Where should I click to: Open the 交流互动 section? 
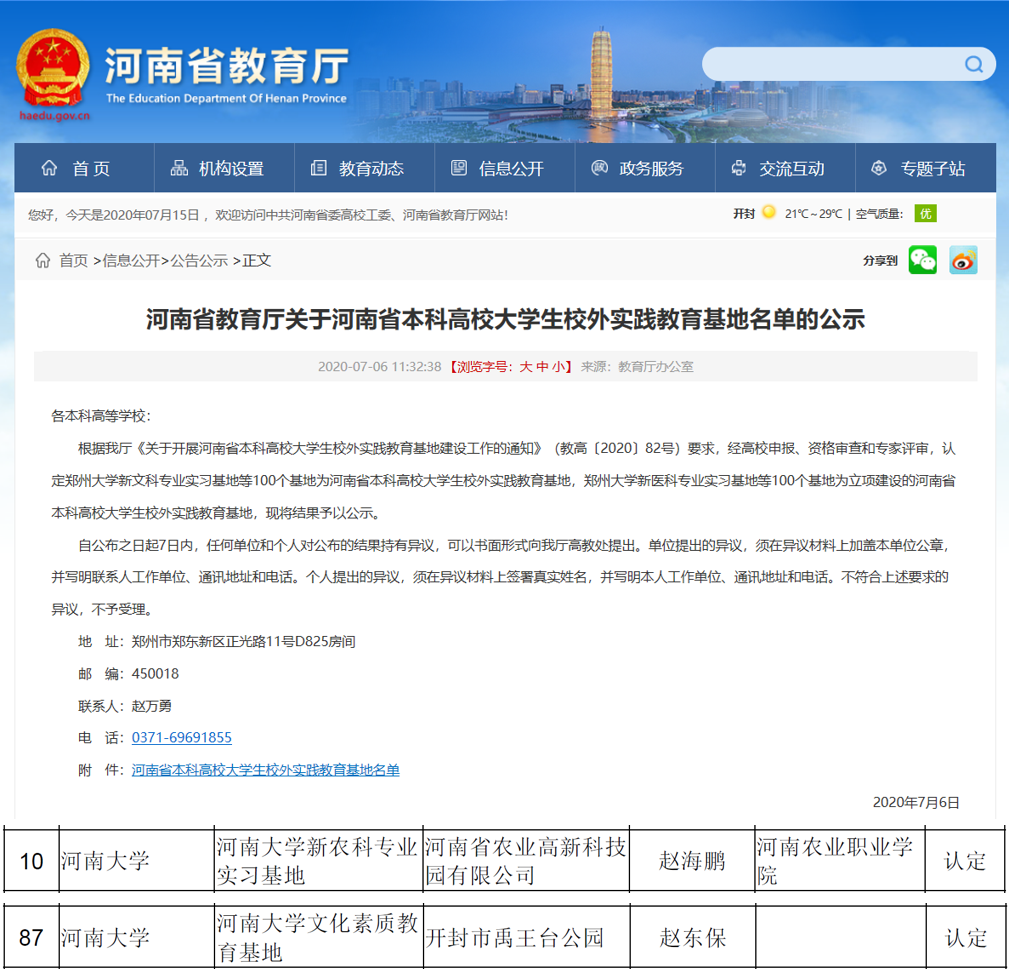pos(777,168)
